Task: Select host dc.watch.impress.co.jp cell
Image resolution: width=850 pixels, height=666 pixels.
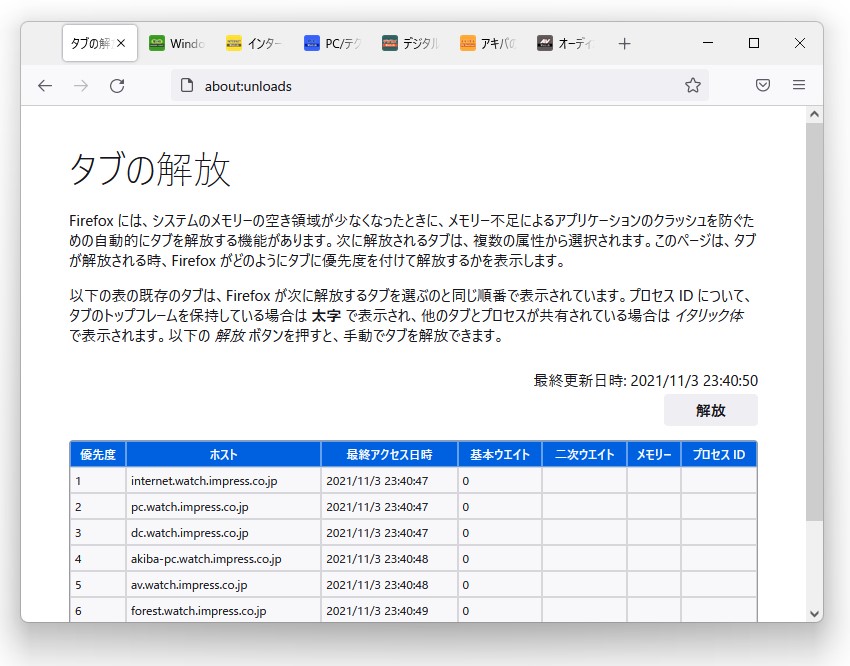Action: 223,533
